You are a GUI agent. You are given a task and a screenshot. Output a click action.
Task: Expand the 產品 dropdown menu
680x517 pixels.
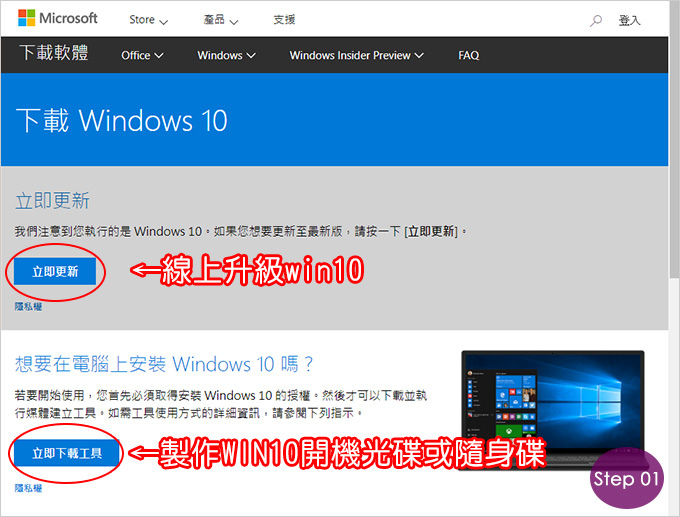coord(221,20)
